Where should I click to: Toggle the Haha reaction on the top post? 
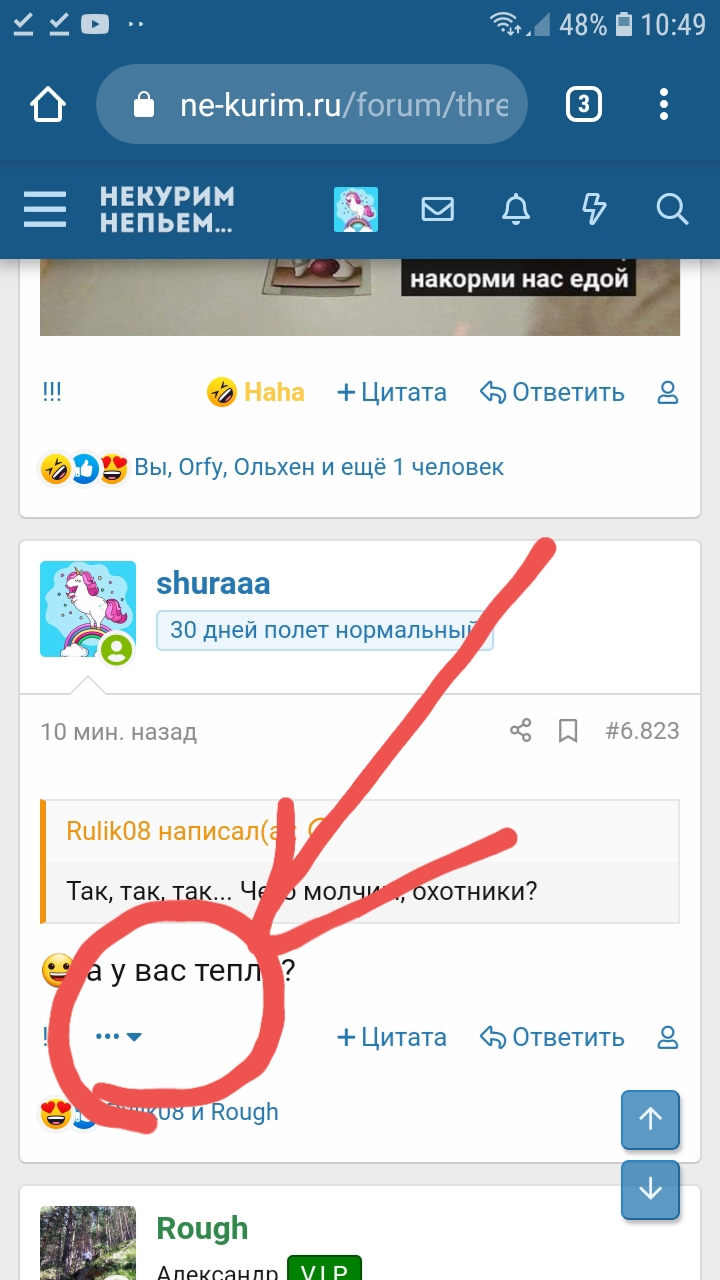point(256,392)
